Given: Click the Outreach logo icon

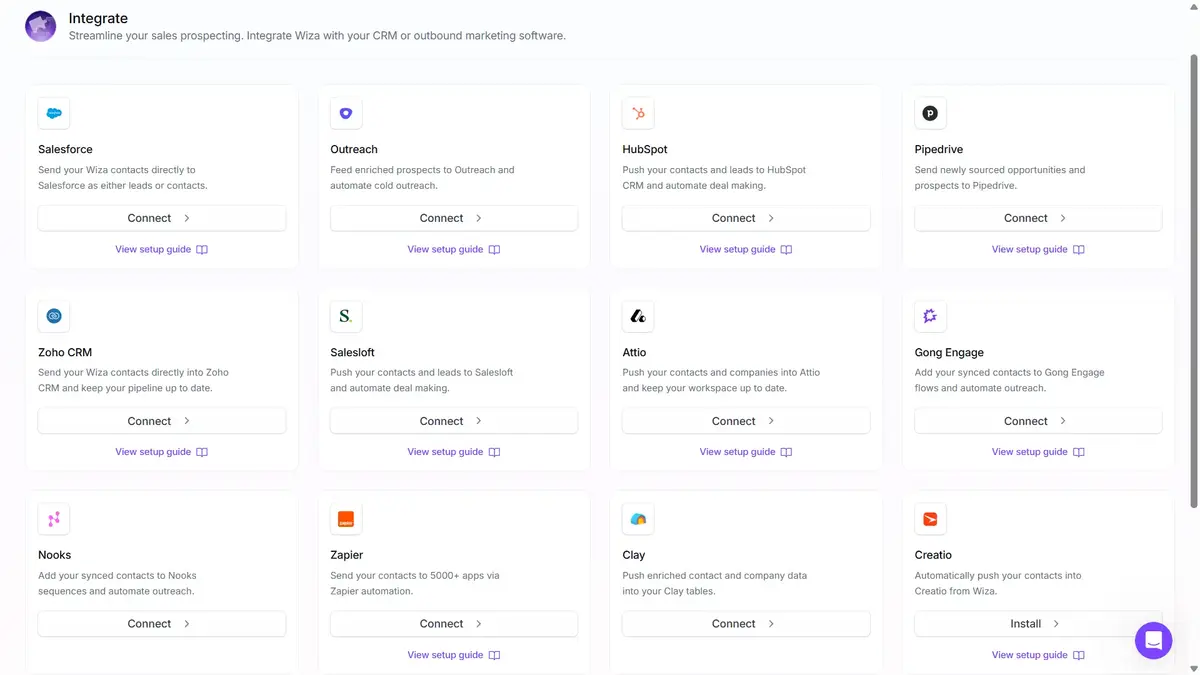Looking at the screenshot, I should 346,113.
